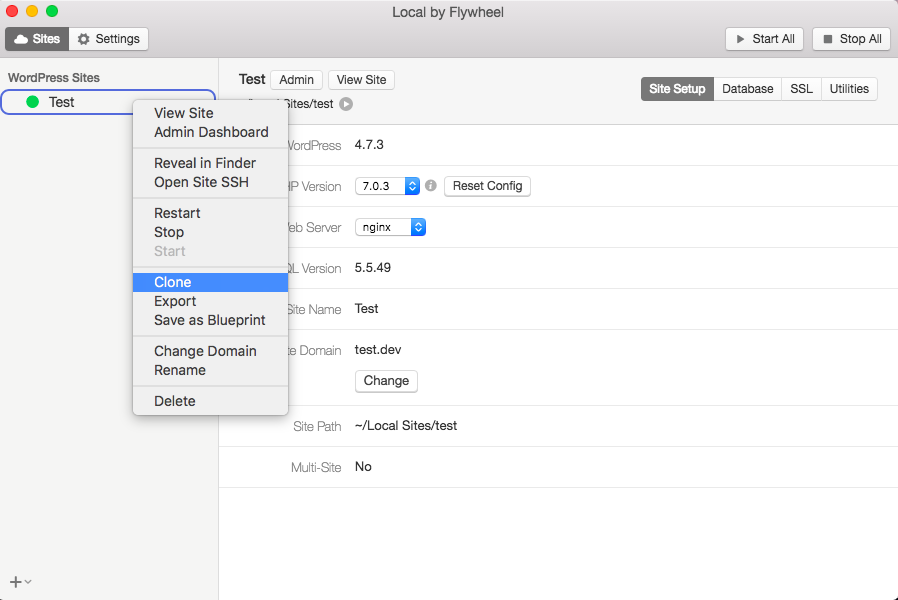Click the test.dev site domain text
The image size is (898, 600).
pos(378,349)
